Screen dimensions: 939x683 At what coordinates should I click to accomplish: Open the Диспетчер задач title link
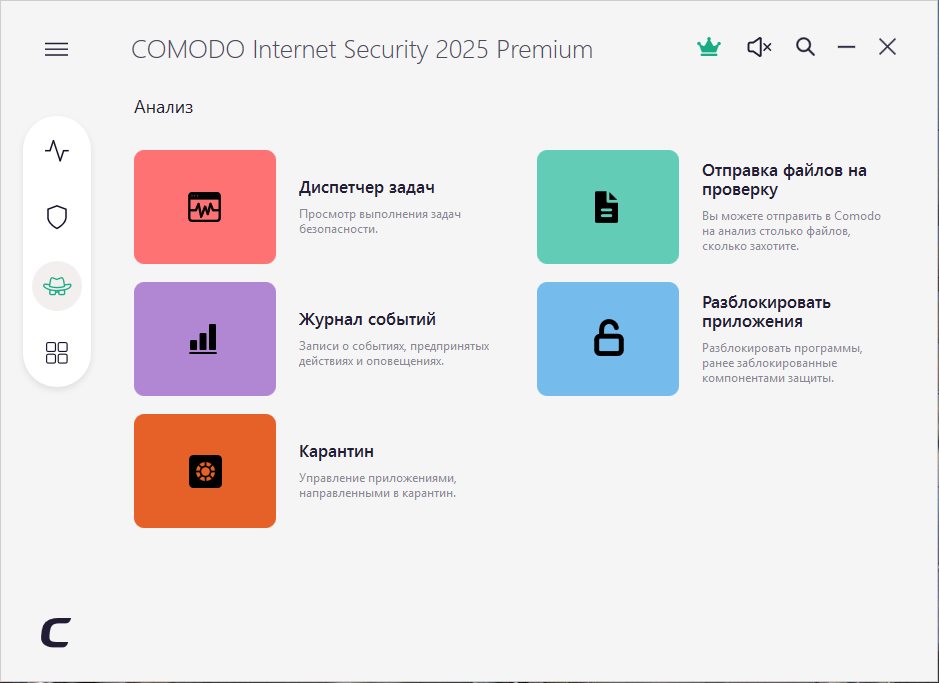pyautogui.click(x=367, y=187)
